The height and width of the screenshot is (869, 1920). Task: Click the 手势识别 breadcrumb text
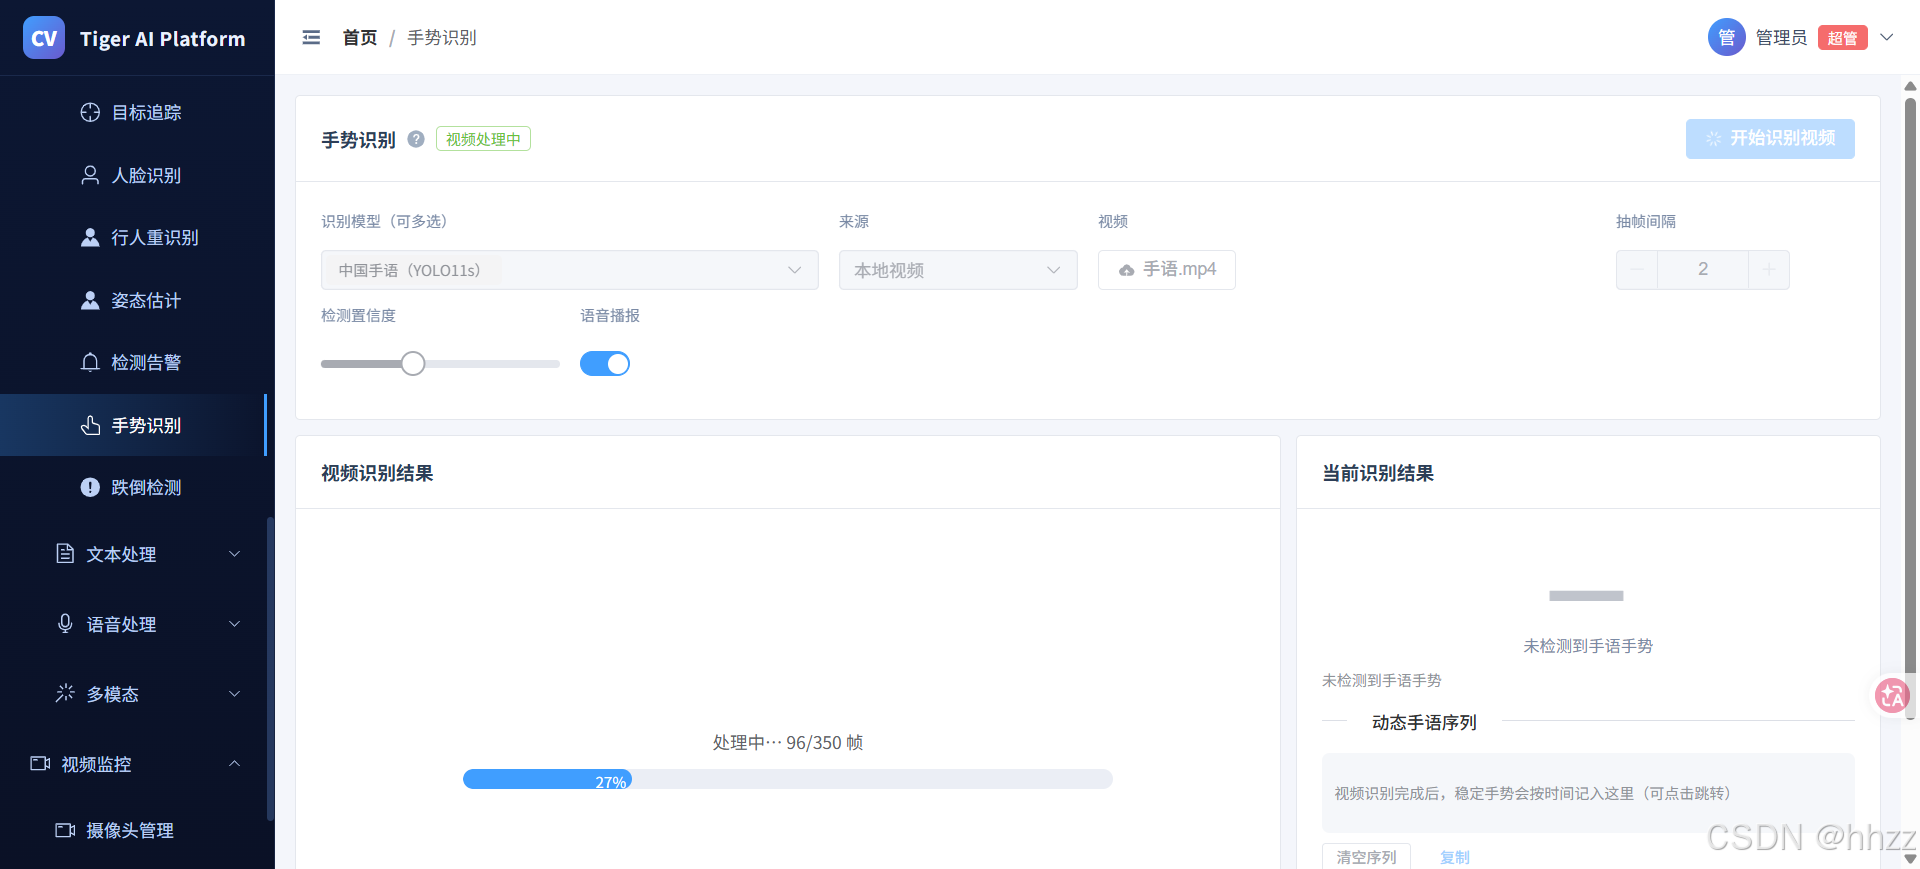coord(442,38)
